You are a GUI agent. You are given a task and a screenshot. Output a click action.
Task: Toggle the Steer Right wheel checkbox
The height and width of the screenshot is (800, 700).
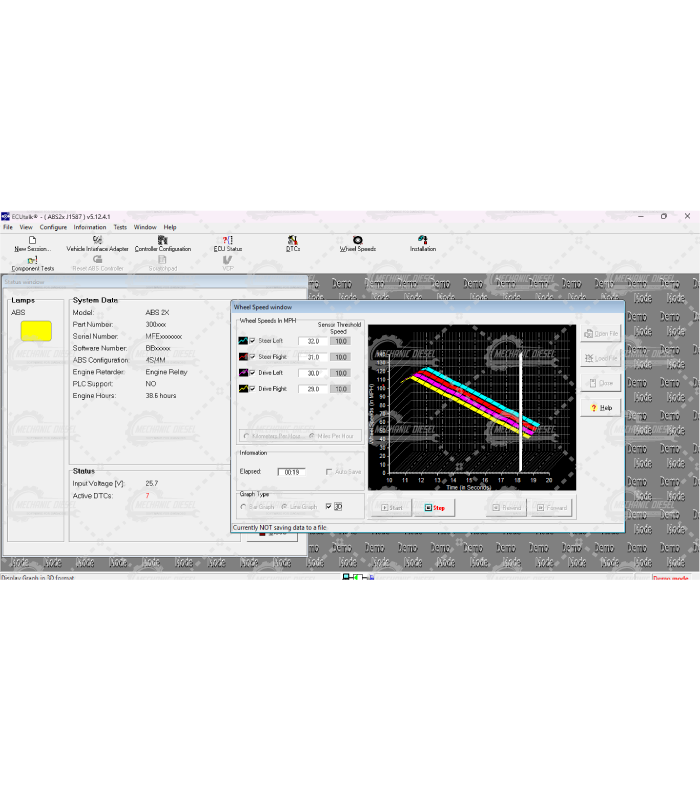253,357
